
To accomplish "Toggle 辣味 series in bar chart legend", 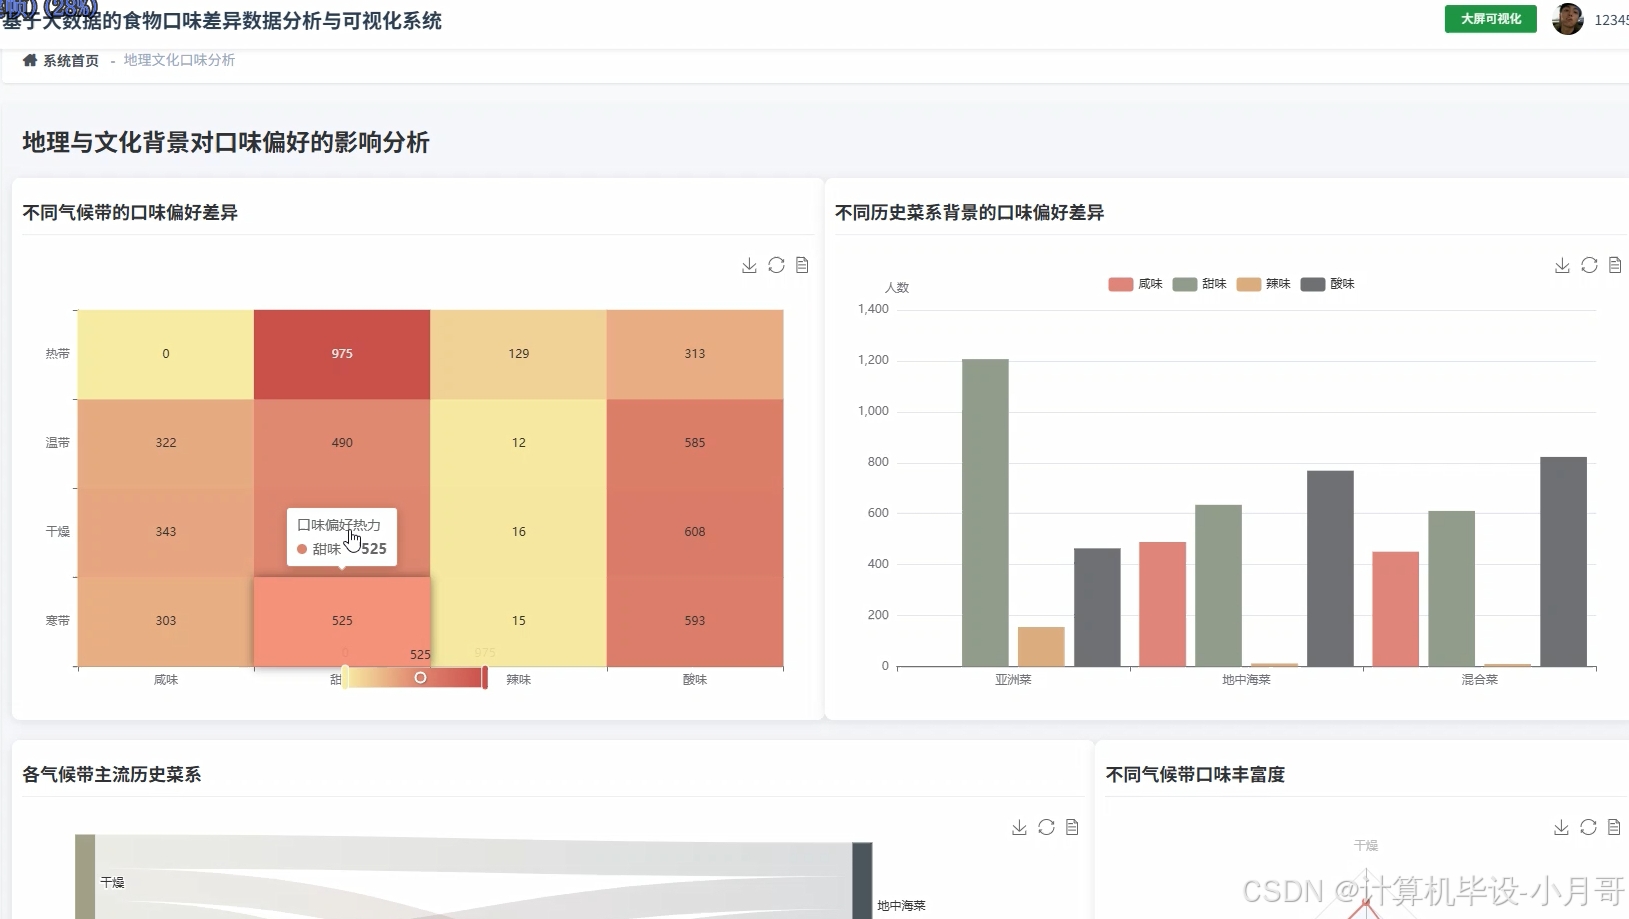I will (x=1263, y=284).
